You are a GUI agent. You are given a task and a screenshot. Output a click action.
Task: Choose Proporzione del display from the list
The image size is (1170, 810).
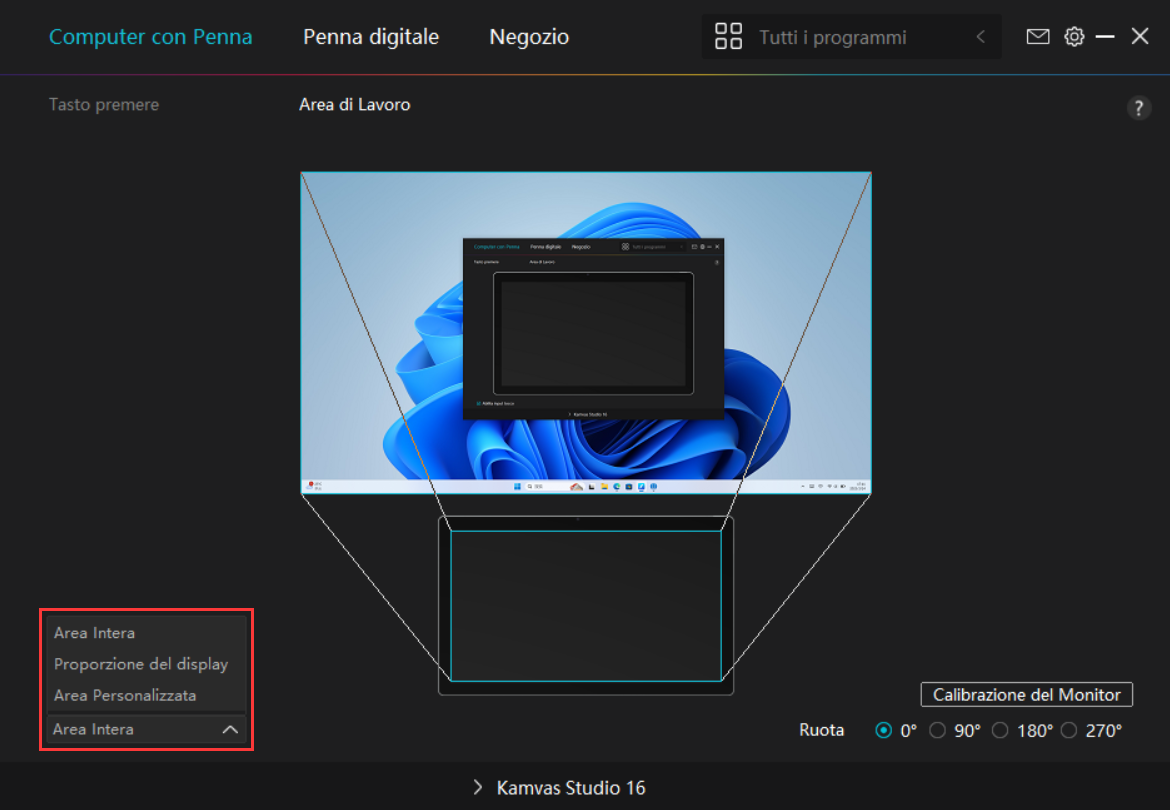[x=141, y=664]
